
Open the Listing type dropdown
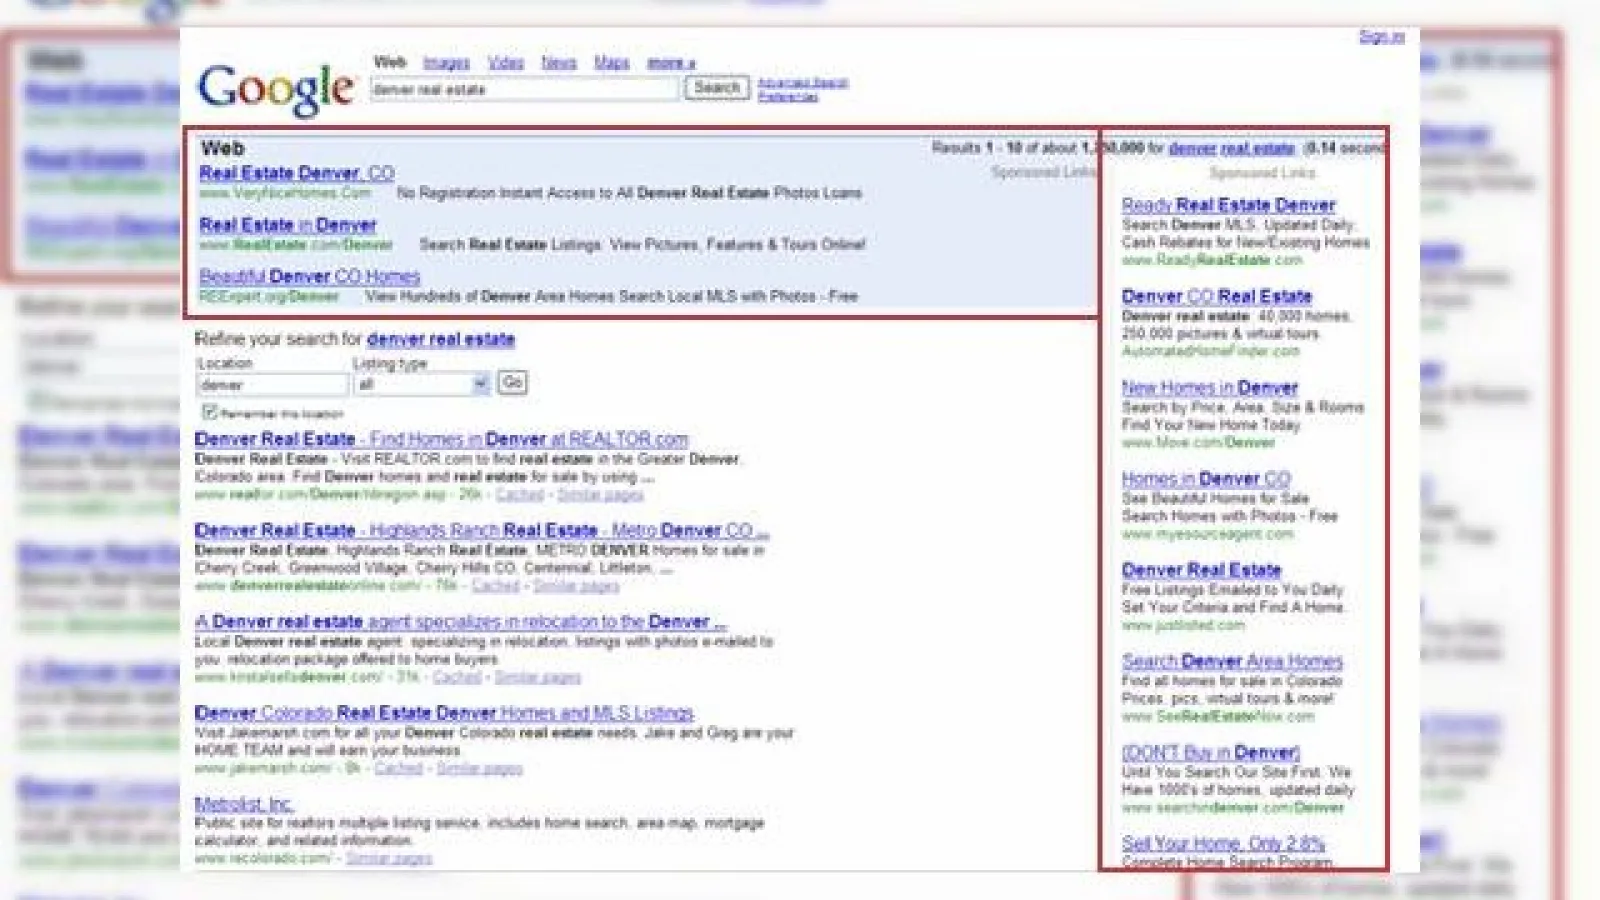(421, 384)
